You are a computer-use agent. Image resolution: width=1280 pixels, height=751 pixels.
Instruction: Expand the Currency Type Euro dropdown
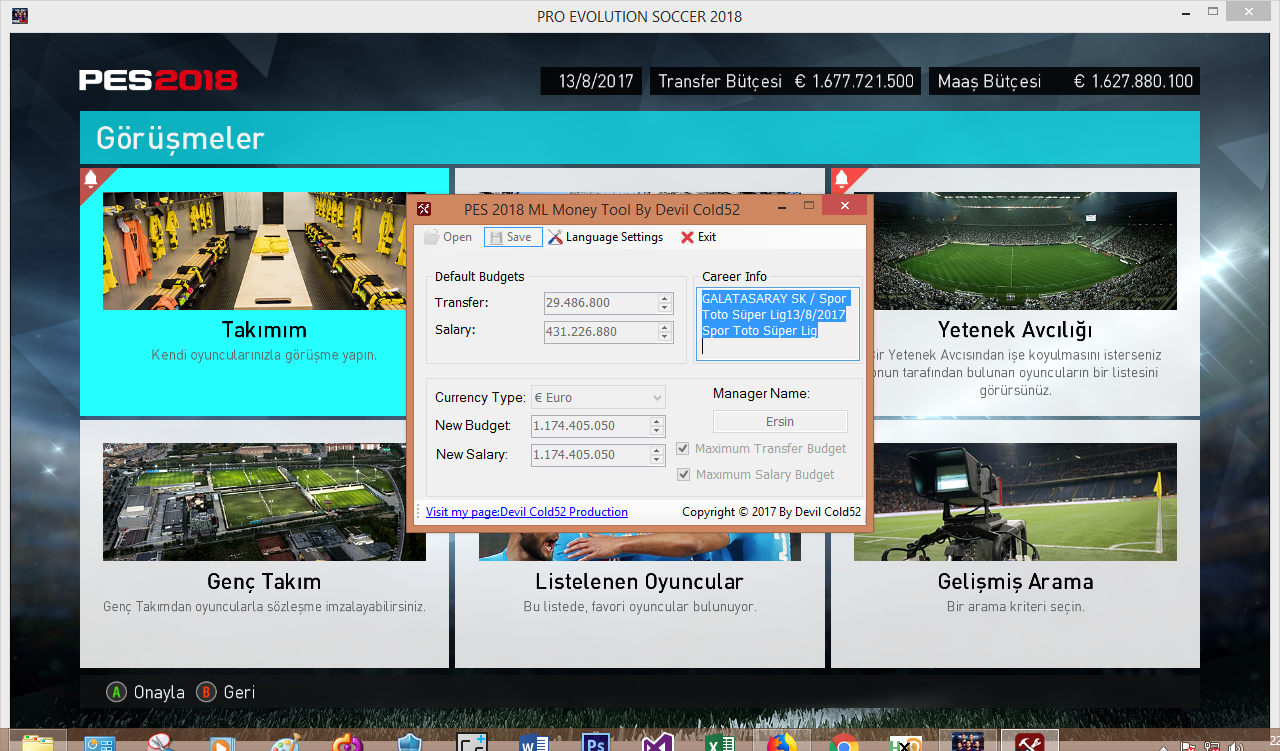tap(657, 397)
